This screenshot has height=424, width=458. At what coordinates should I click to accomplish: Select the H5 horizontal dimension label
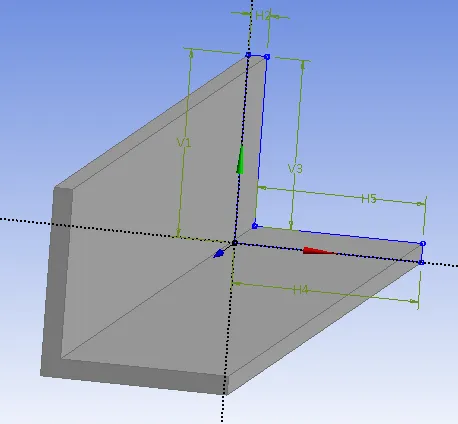(x=369, y=199)
